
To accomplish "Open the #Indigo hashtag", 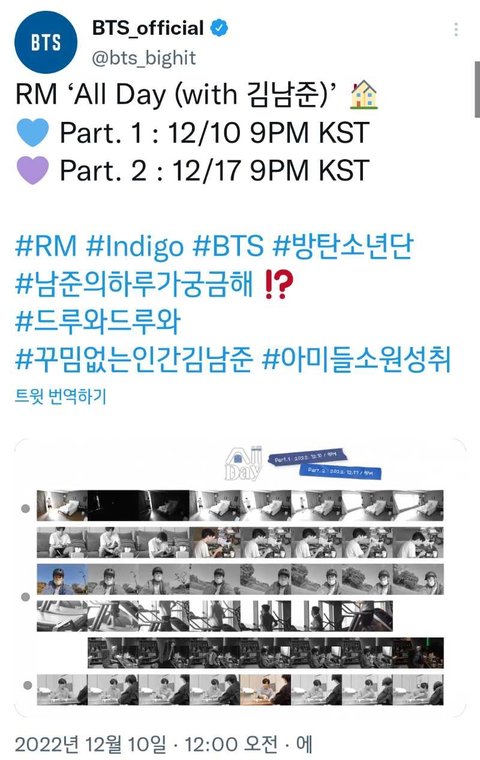I will (135, 246).
